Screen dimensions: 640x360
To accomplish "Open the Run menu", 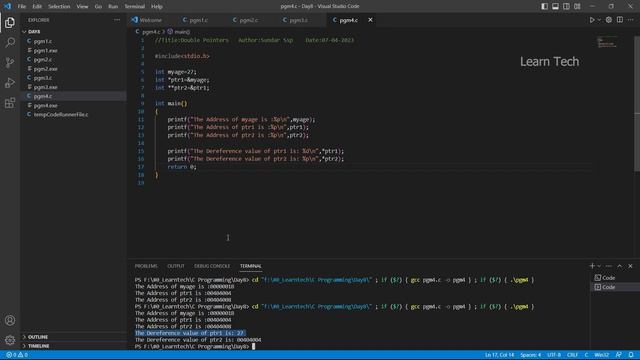I will 113,7.
